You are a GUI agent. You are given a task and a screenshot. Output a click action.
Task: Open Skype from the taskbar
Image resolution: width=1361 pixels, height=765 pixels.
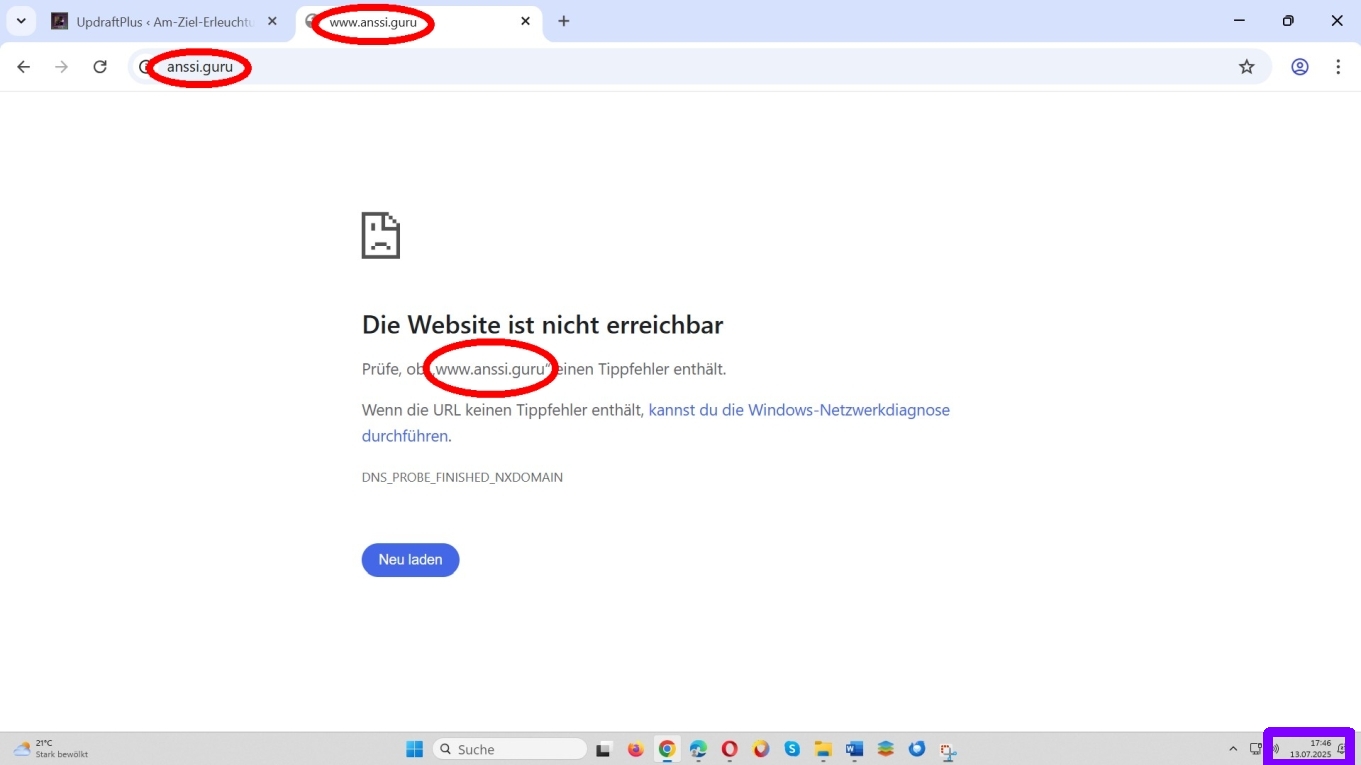pos(792,749)
